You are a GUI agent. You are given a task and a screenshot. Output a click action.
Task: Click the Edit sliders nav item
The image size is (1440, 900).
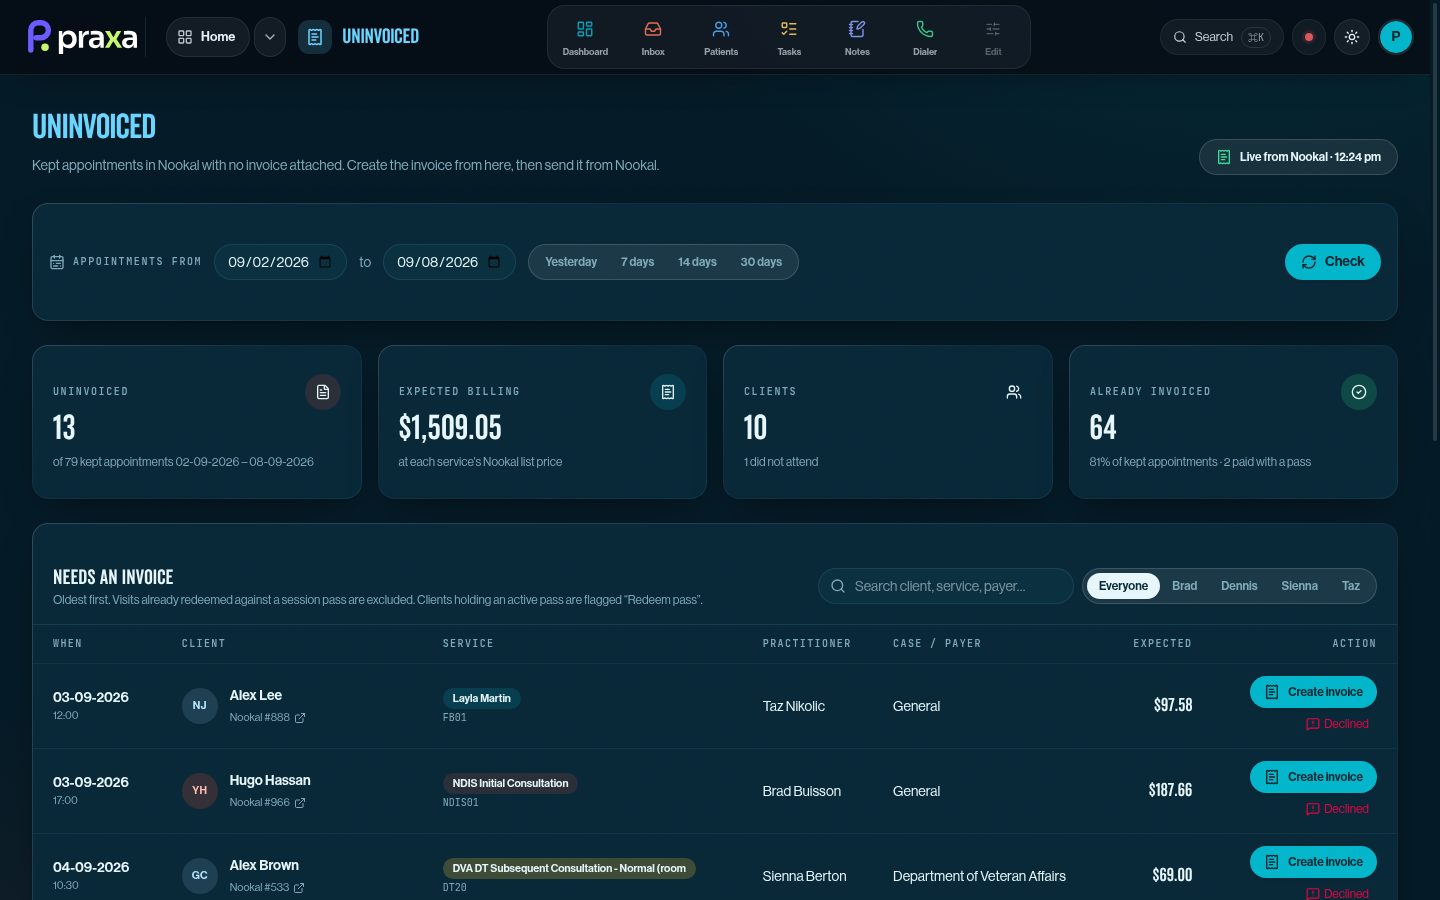tap(993, 38)
